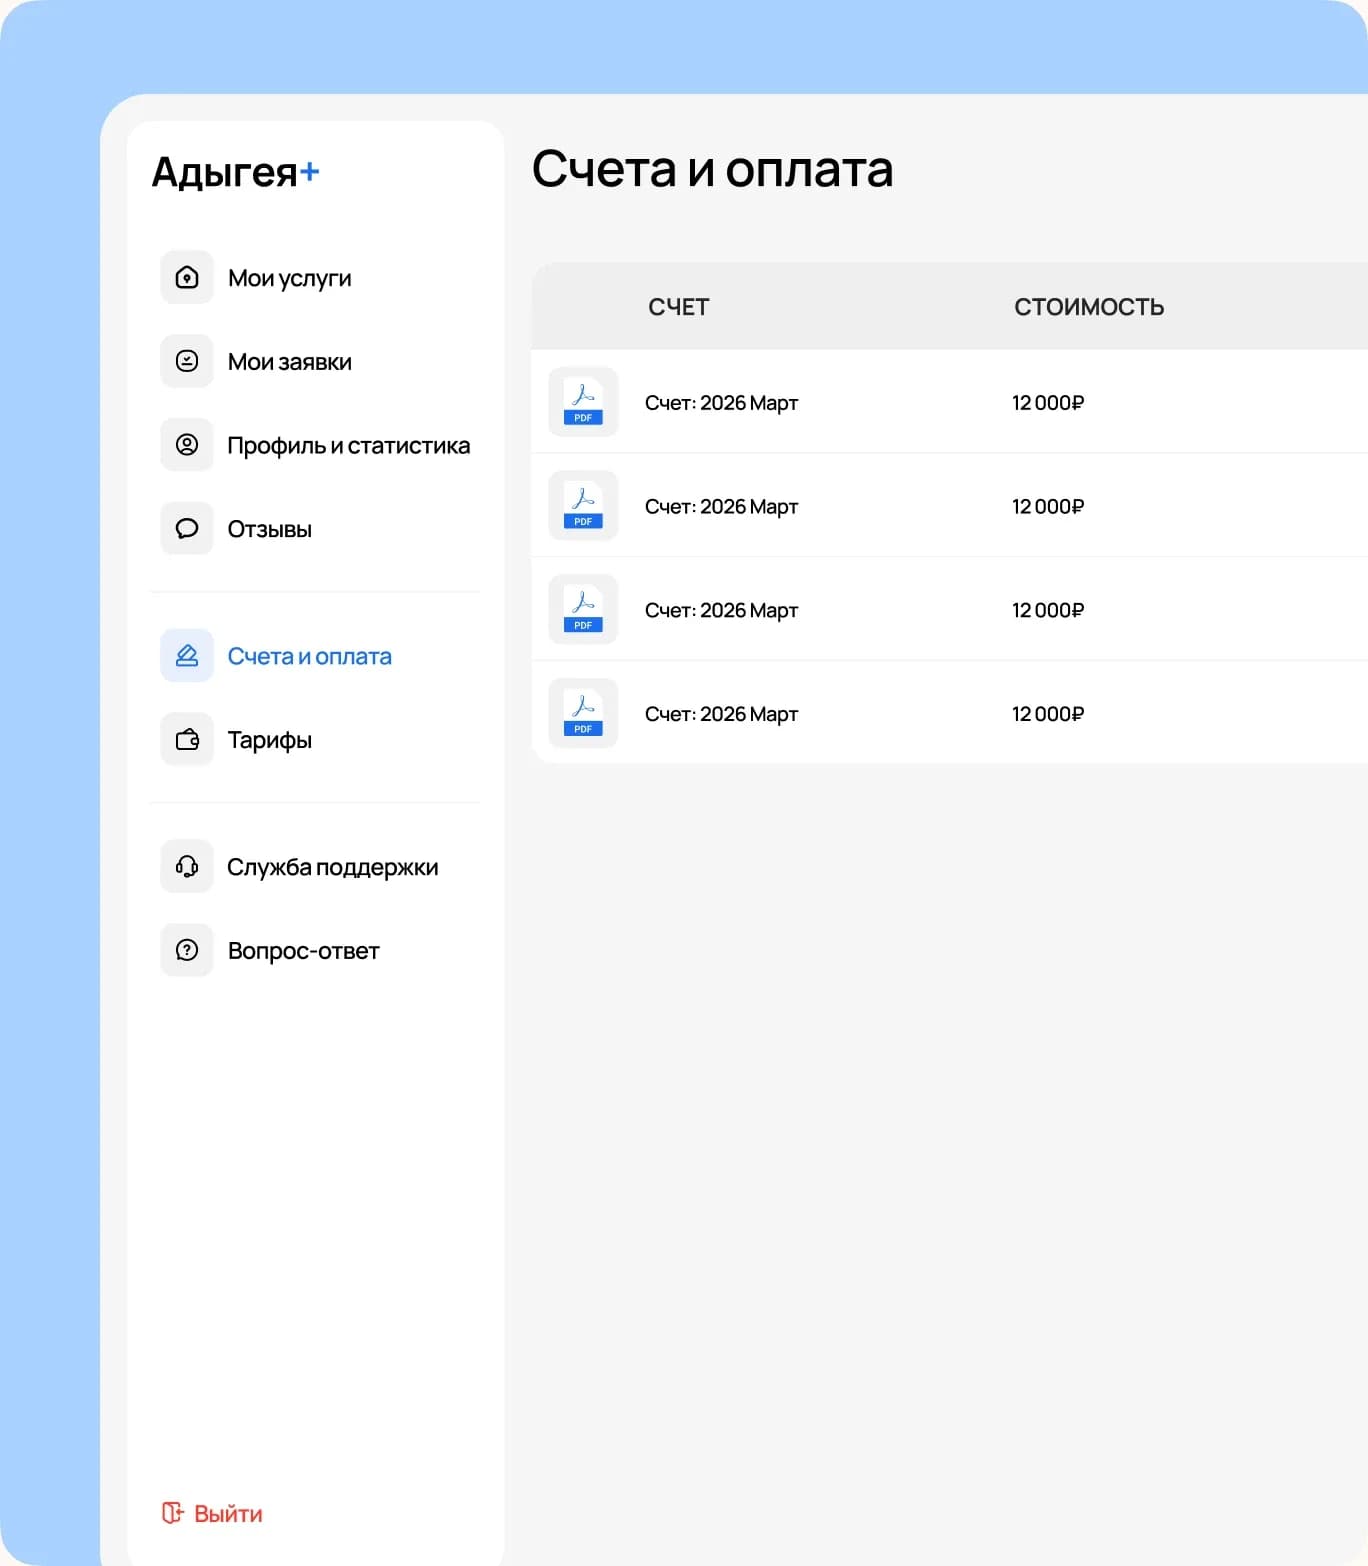Image resolution: width=1368 pixels, height=1566 pixels.
Task: Open the Вопрос-ответ question mark icon
Action: coord(187,950)
